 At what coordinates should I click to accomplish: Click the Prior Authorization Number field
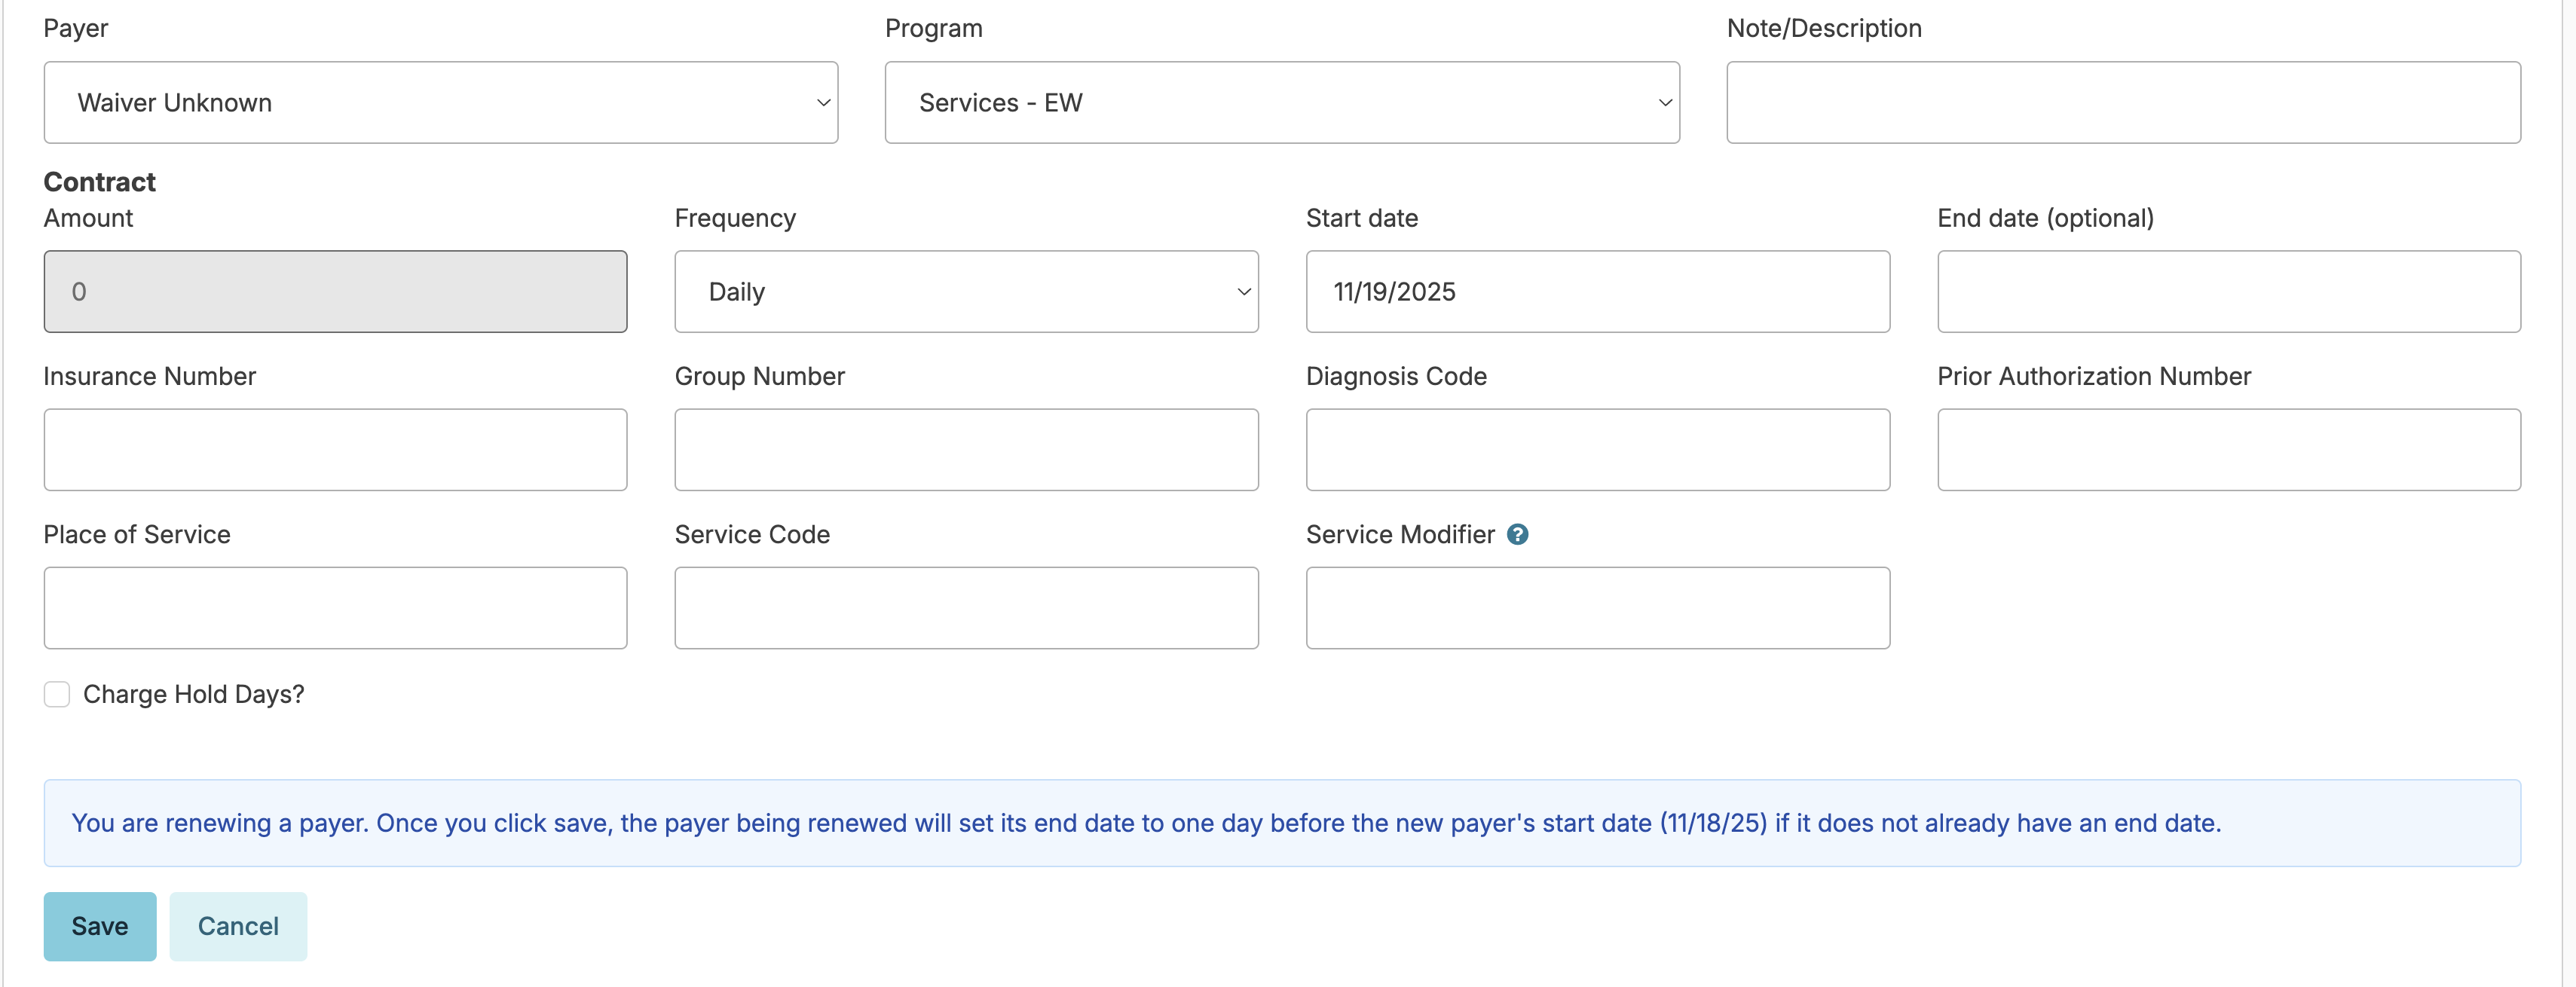[2228, 450]
